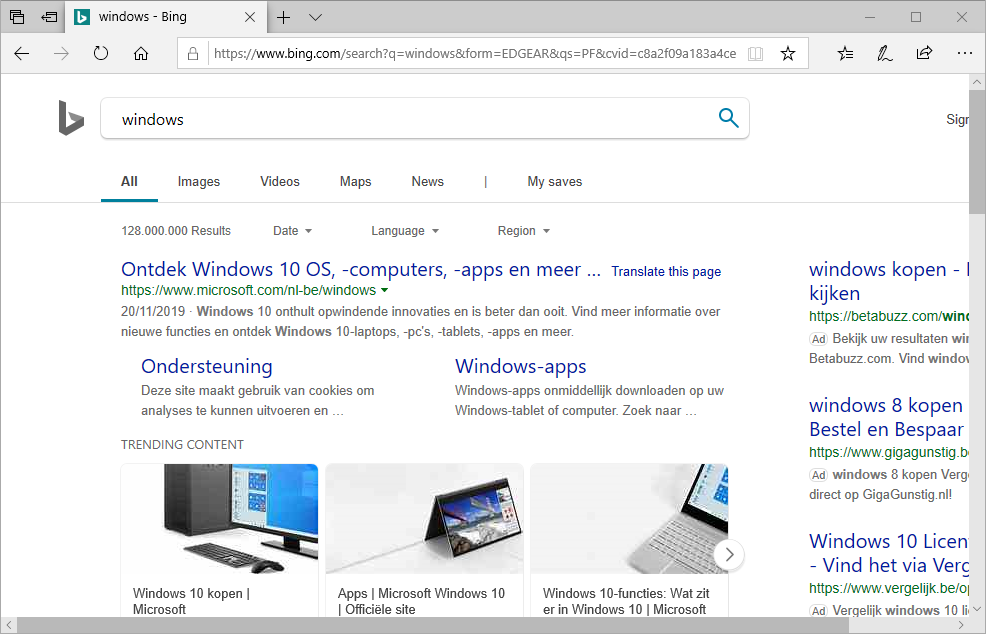This screenshot has height=634, width=986.
Task: Click vertical scrollbar down arrow
Action: click(x=977, y=609)
